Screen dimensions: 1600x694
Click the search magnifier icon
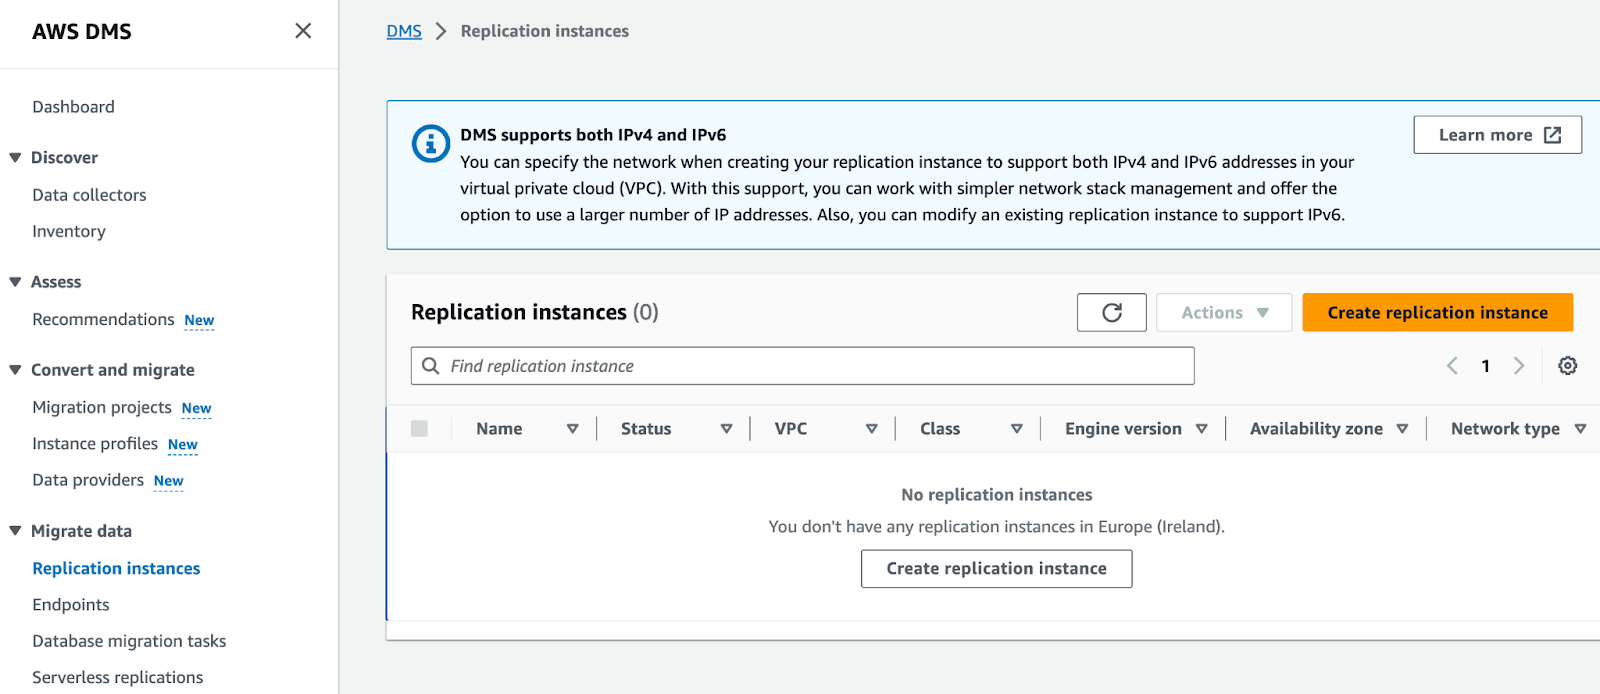[x=431, y=366]
